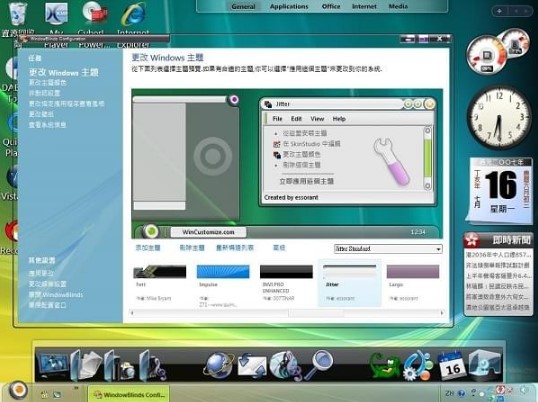Click the green crocodile dock icon
This screenshot has height=402, width=538.
(x=385, y=366)
